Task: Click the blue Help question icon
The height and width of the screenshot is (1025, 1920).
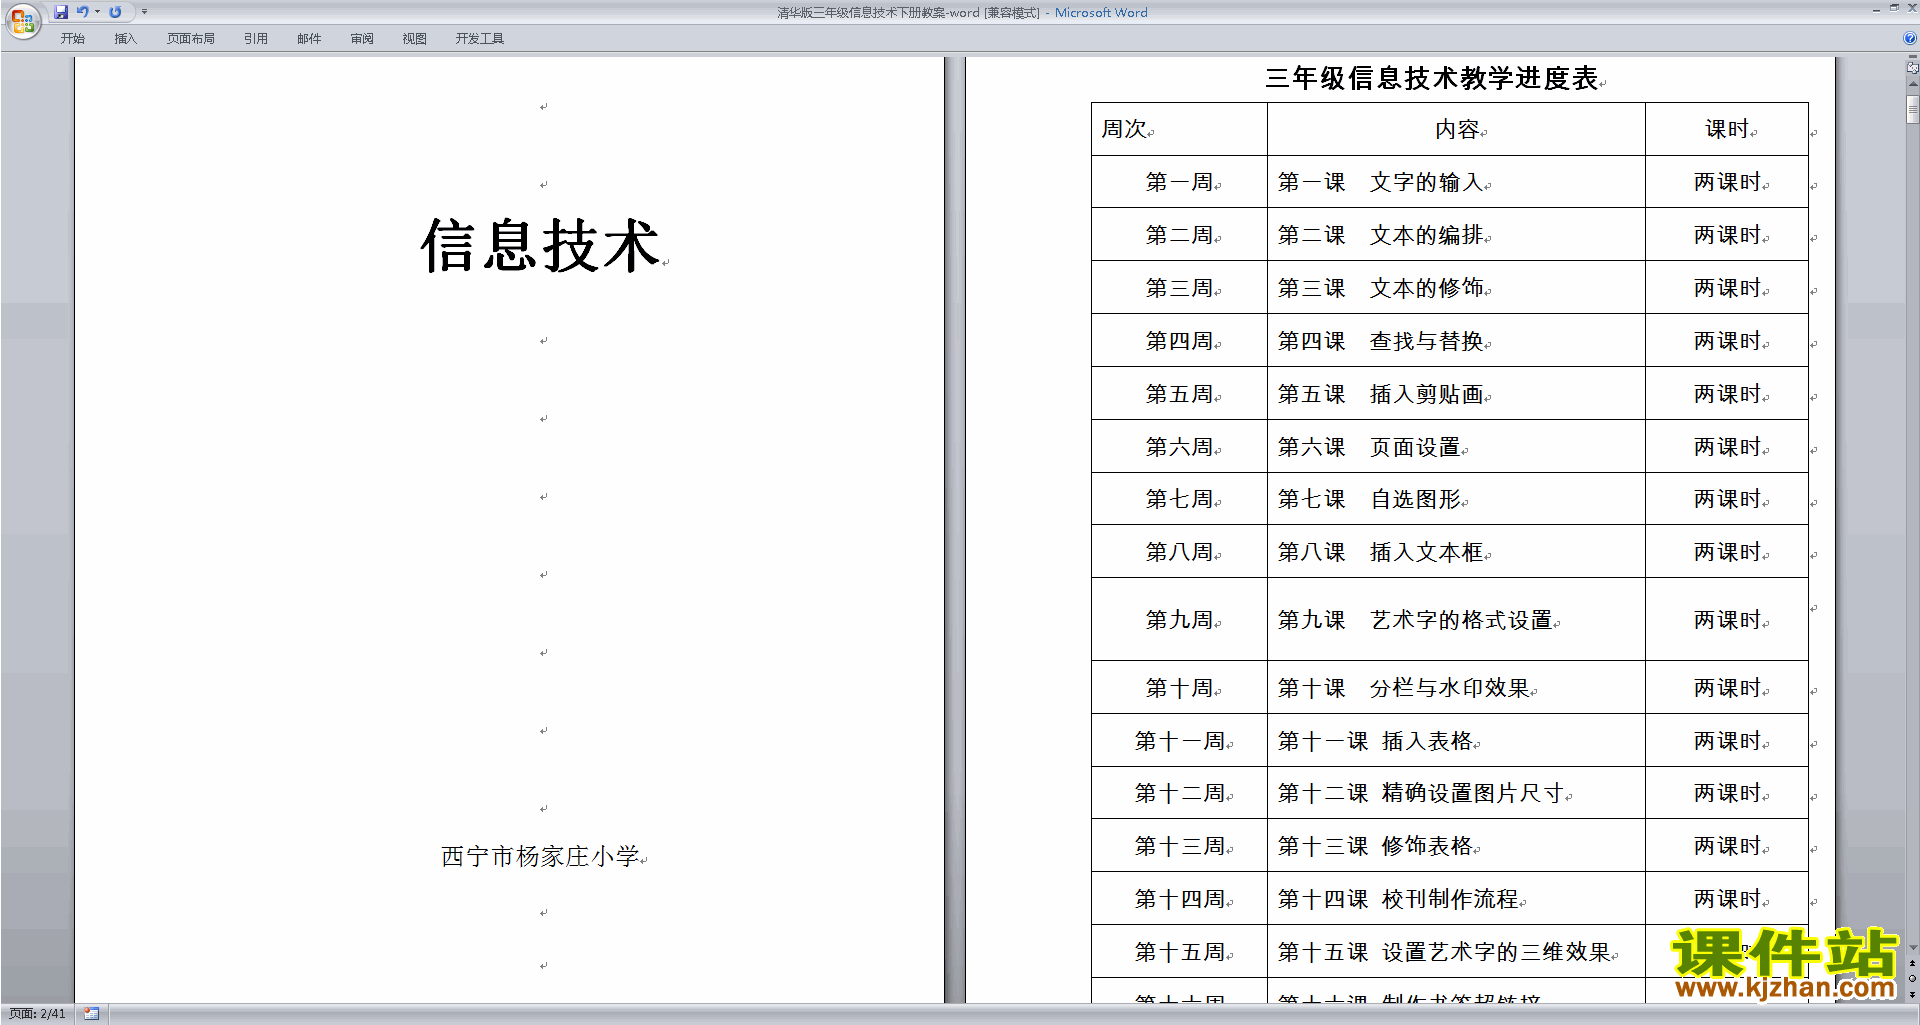Action: click(x=1910, y=38)
